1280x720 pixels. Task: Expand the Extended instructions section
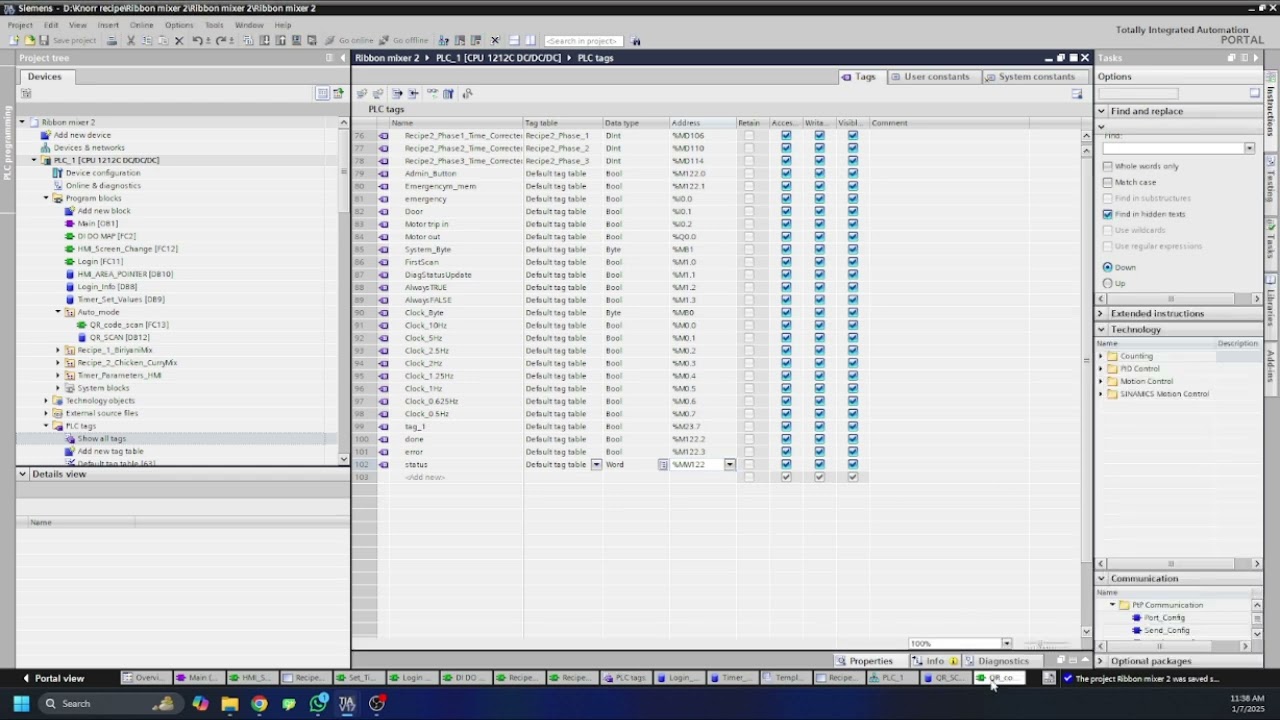click(x=1102, y=313)
